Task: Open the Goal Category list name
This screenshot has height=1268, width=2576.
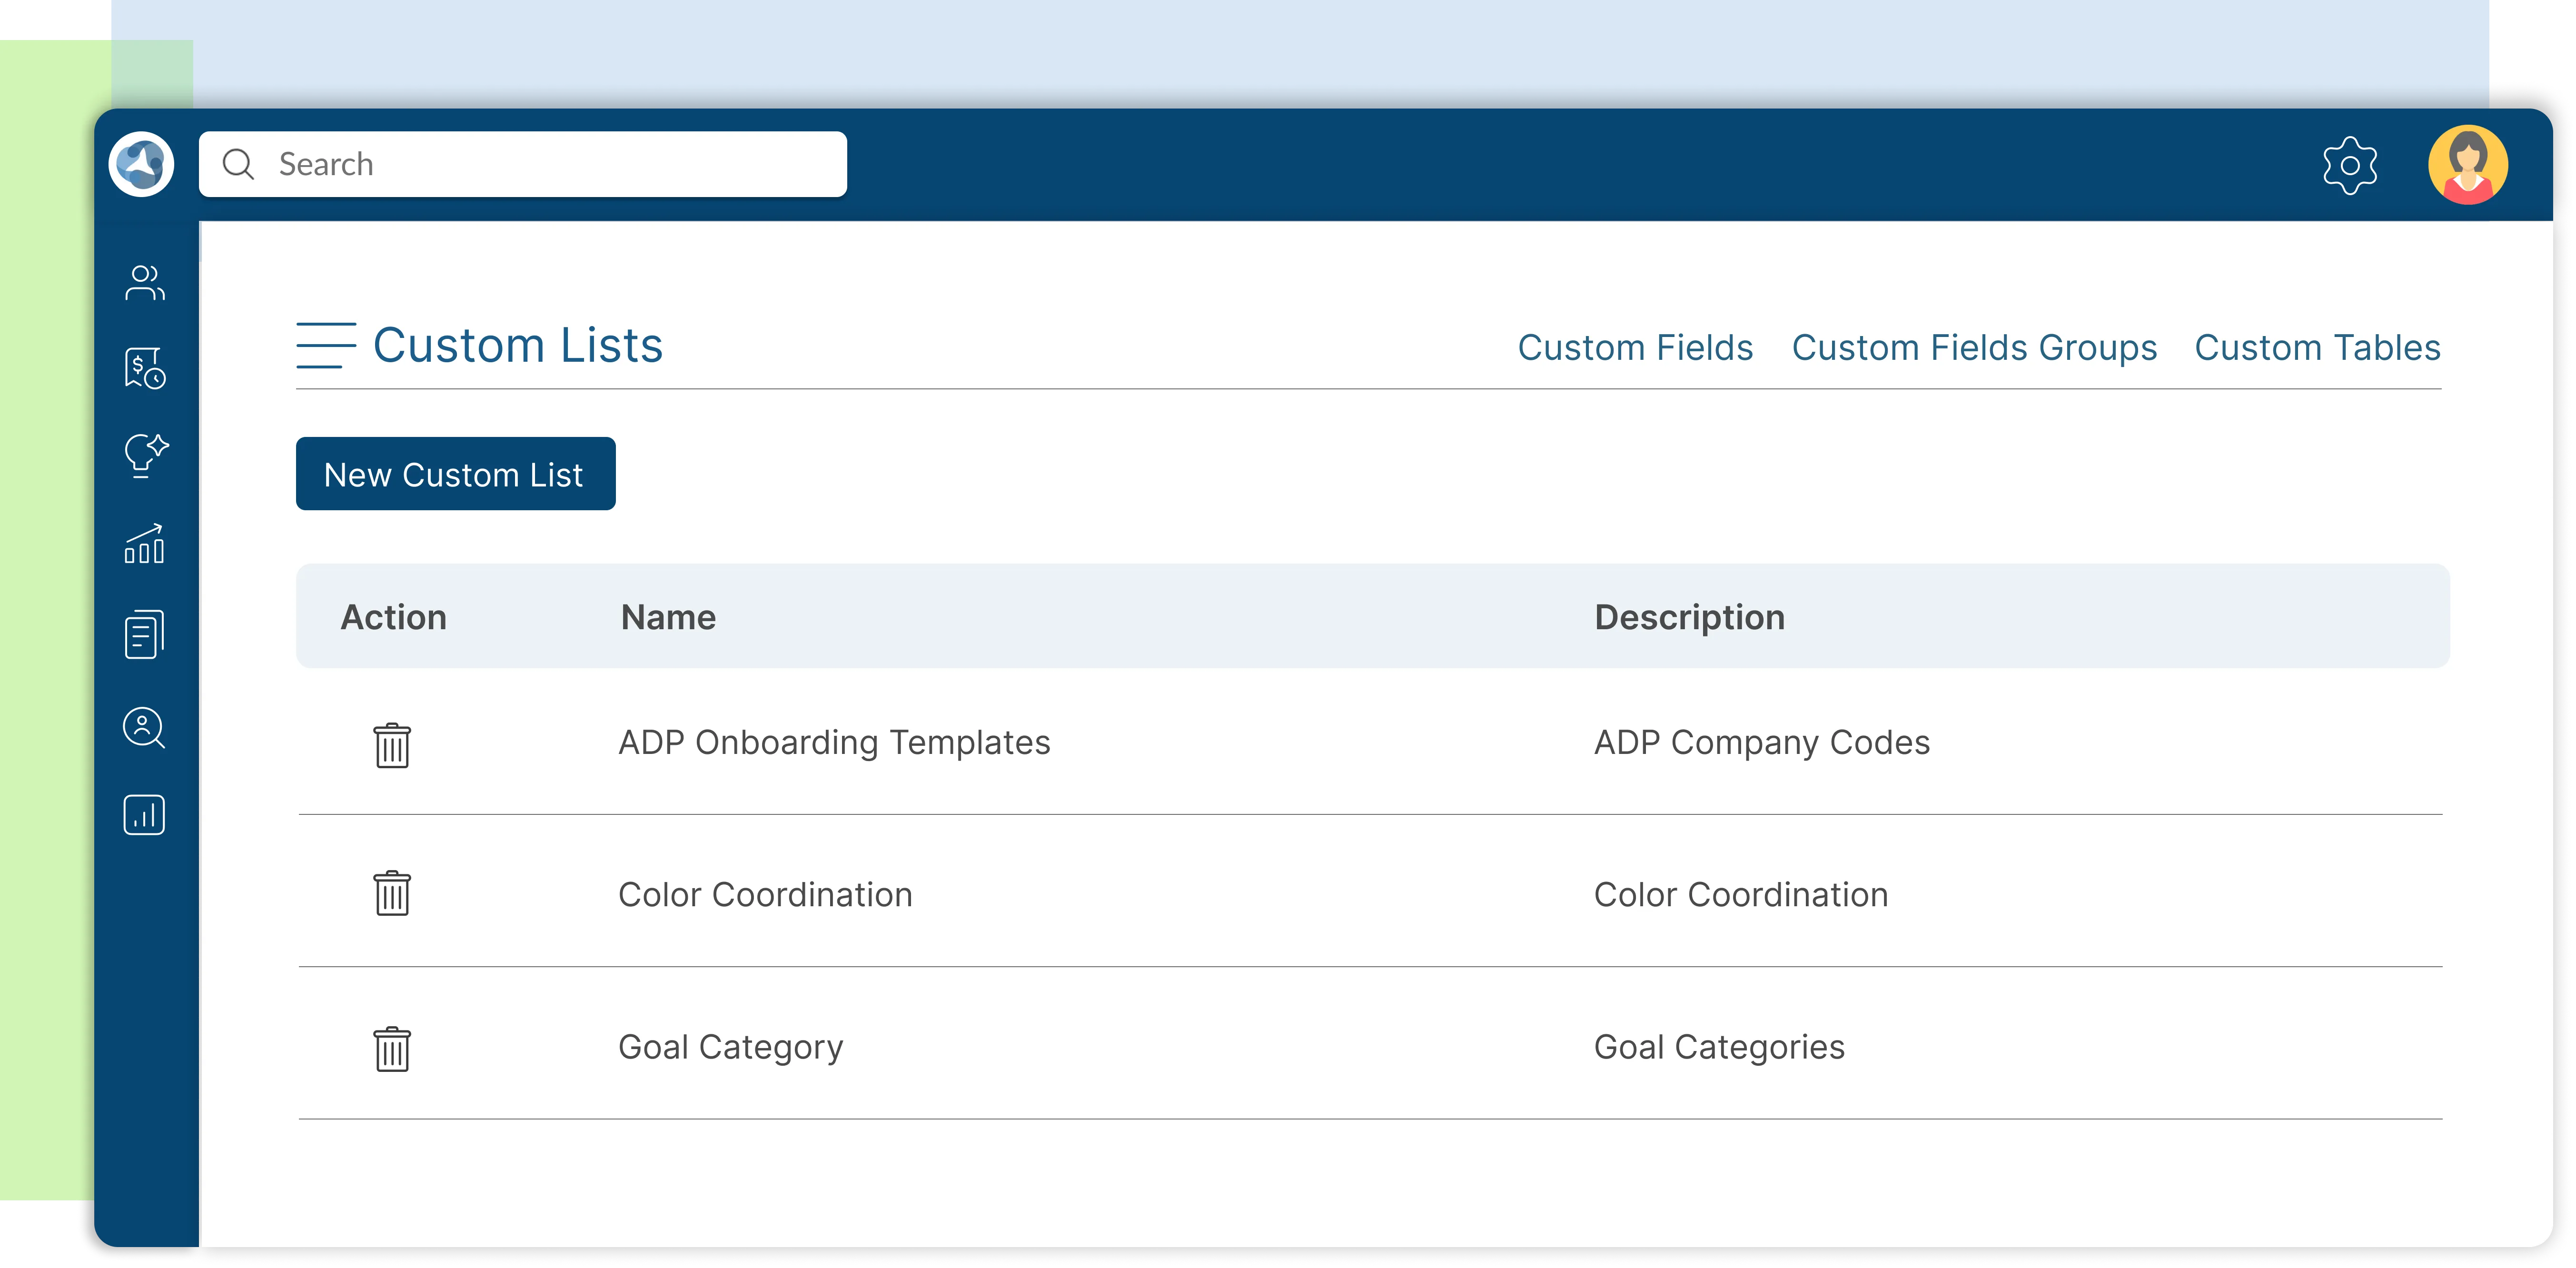Action: point(730,1047)
